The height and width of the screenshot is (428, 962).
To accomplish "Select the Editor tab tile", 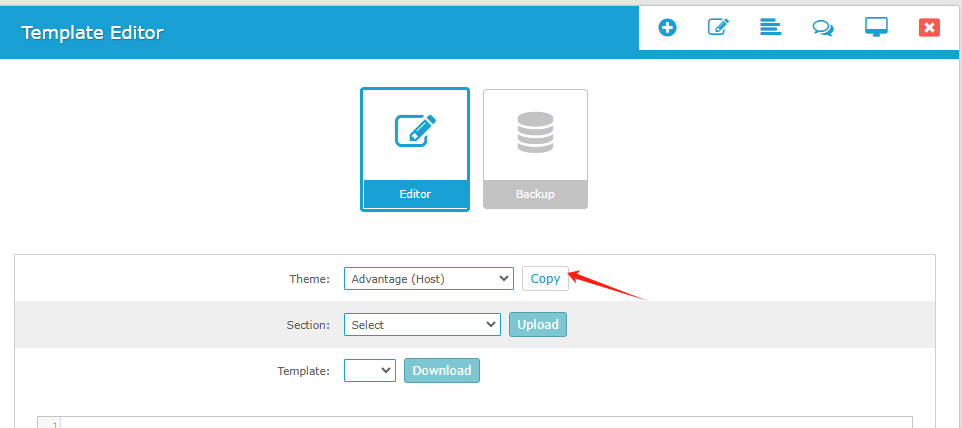I will [415, 150].
